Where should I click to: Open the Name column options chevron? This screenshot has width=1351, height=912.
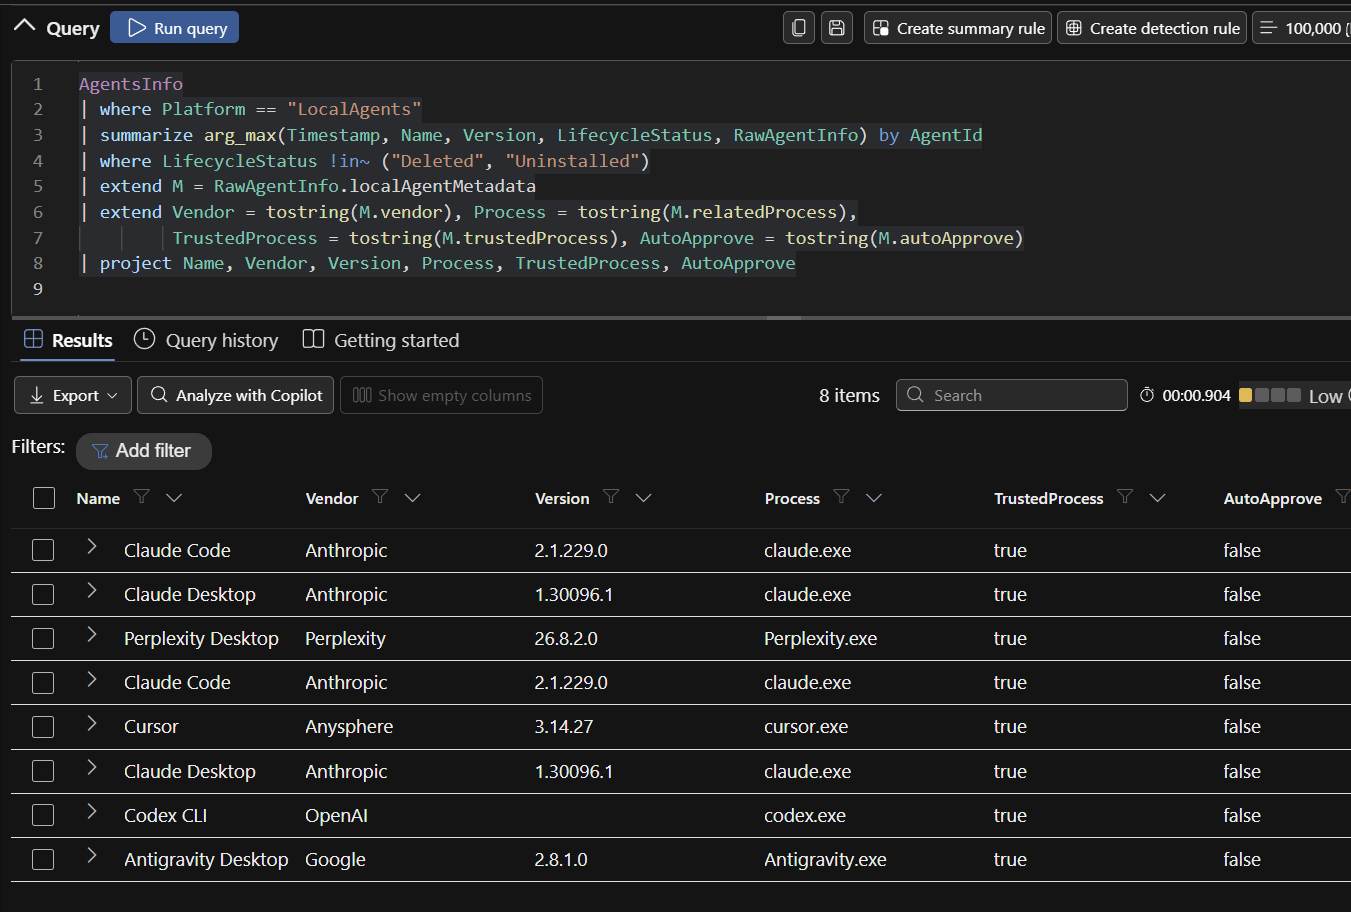174,497
